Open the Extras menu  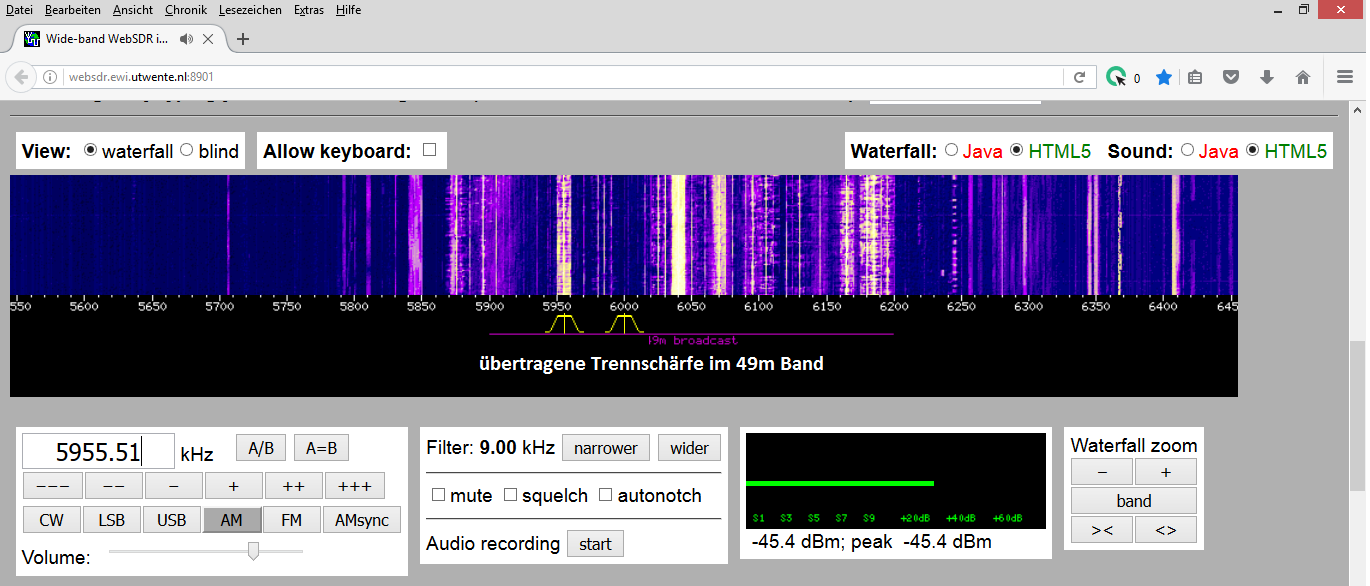309,10
